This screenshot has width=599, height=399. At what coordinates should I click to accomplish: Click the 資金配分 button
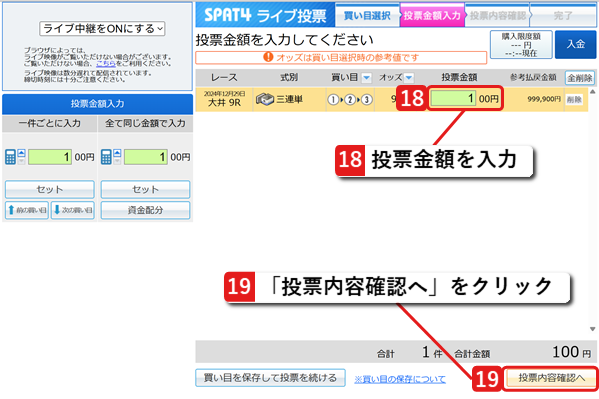145,210
